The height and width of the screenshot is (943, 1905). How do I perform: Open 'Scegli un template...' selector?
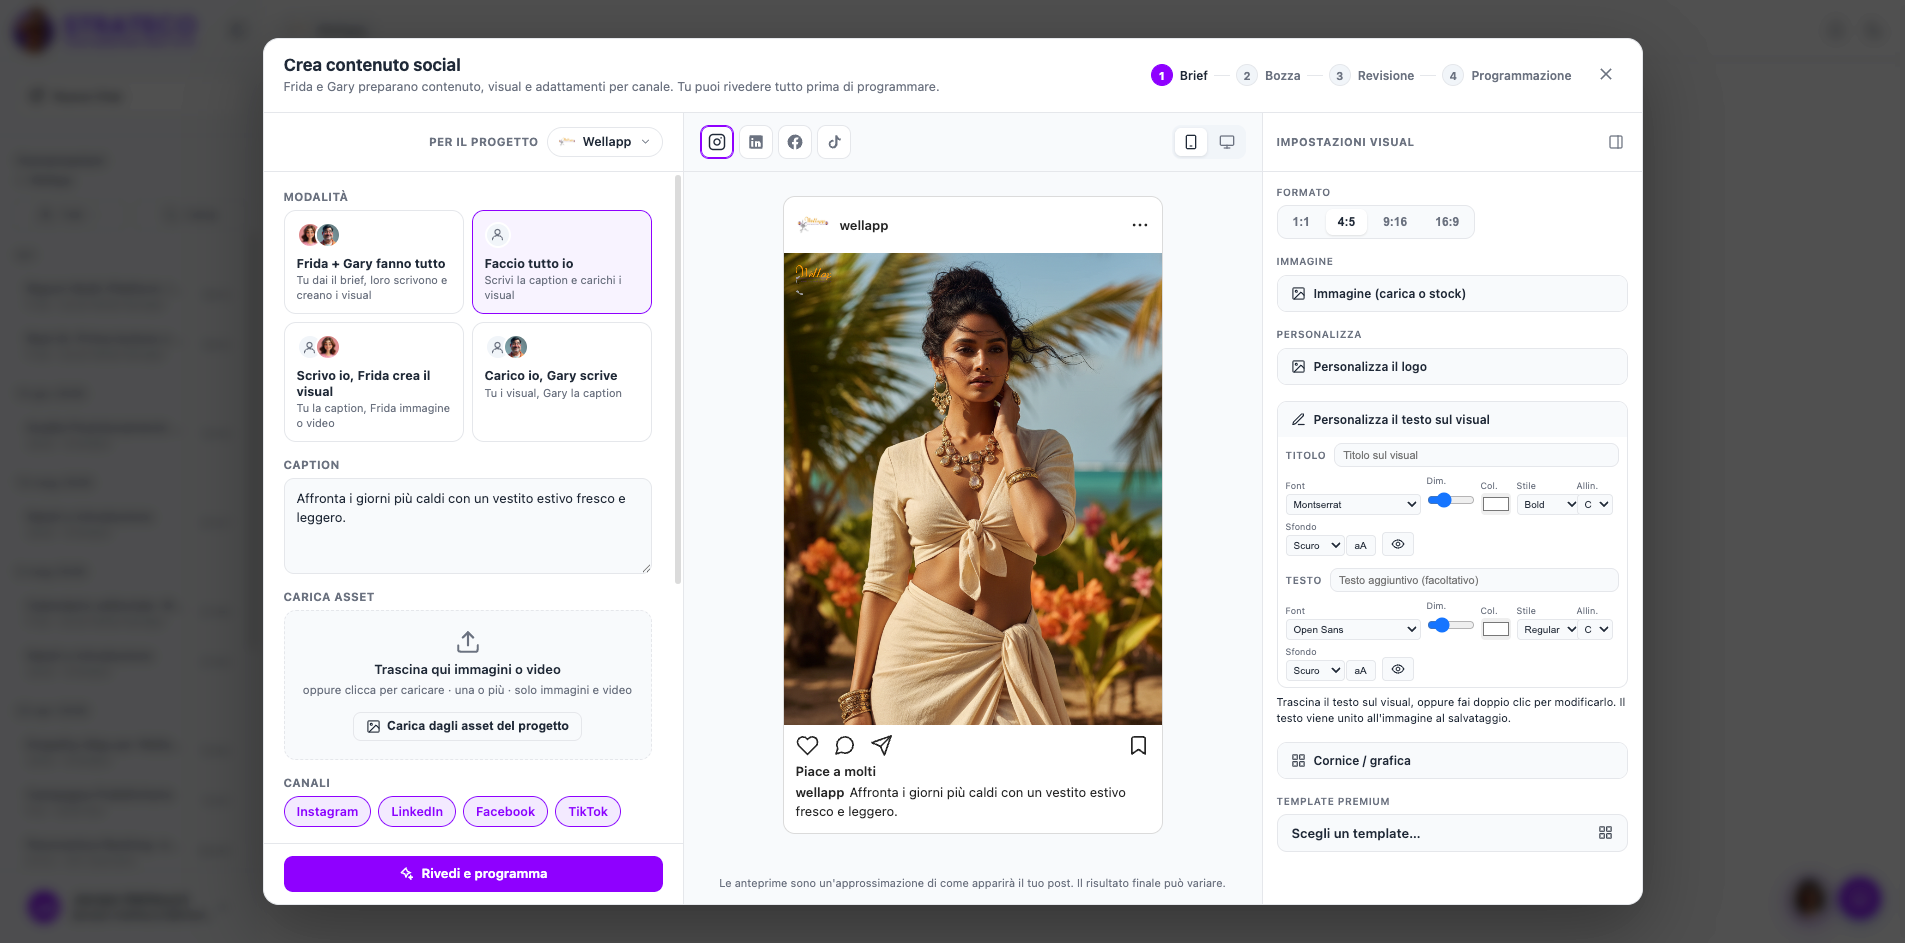(x=1452, y=833)
